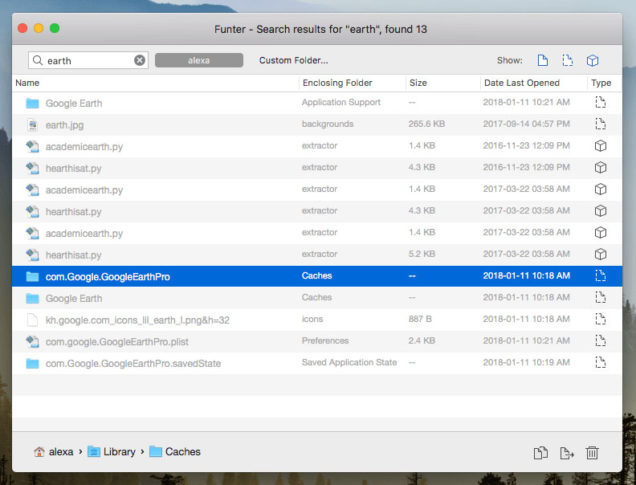
Task: Click image file icon of earth.jpg
Action: (x=32, y=125)
